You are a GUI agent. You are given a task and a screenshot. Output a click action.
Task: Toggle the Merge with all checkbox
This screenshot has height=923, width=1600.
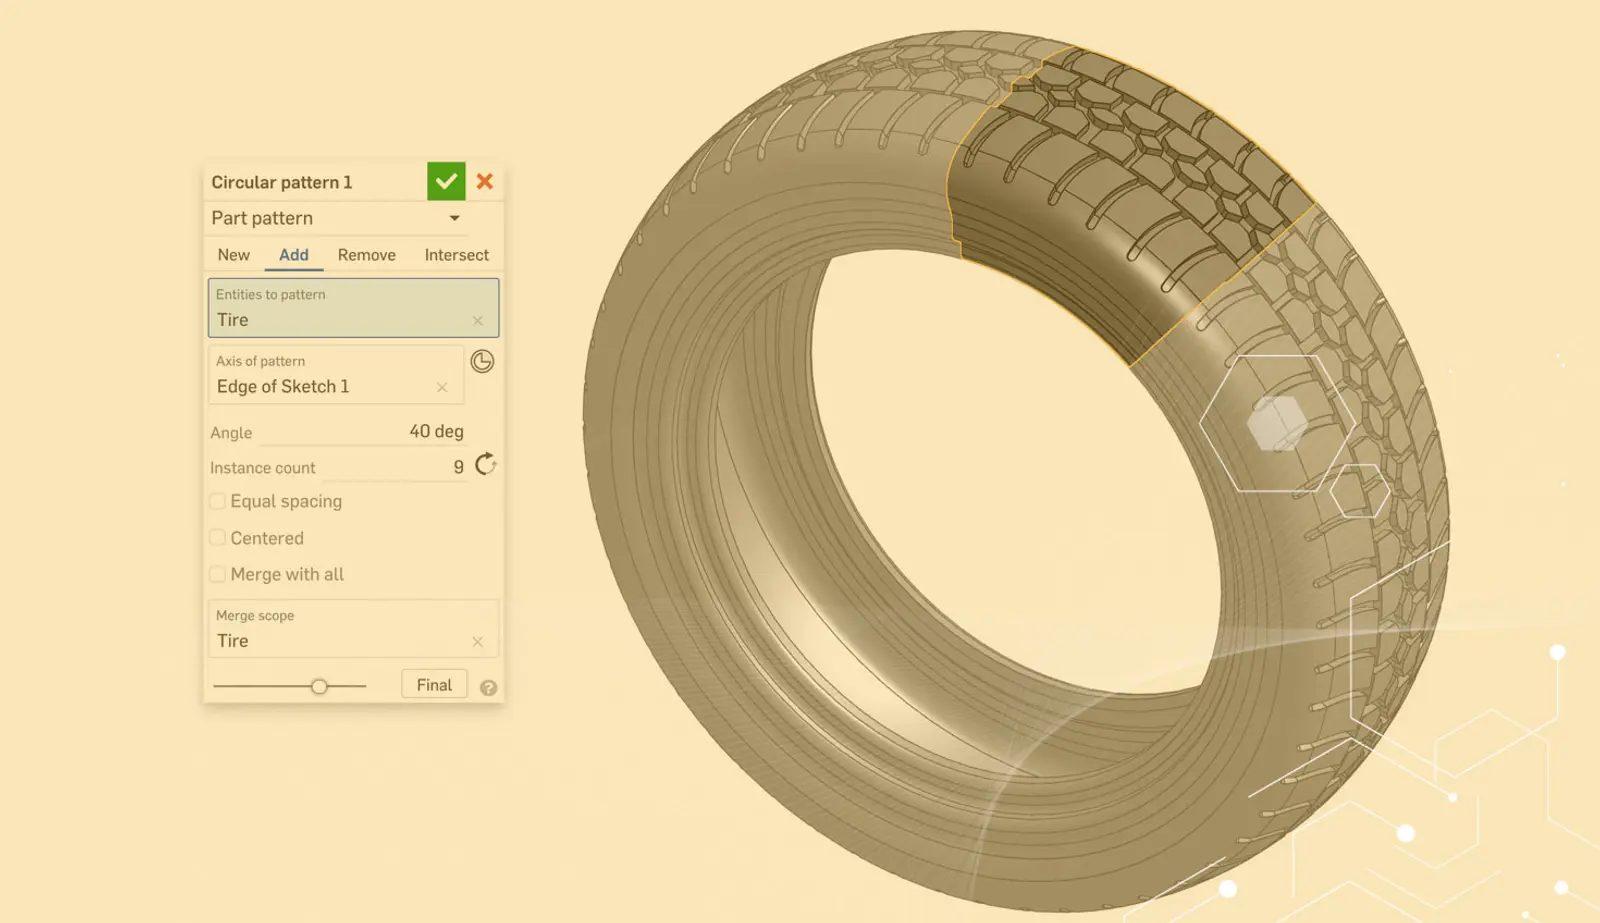click(x=218, y=575)
